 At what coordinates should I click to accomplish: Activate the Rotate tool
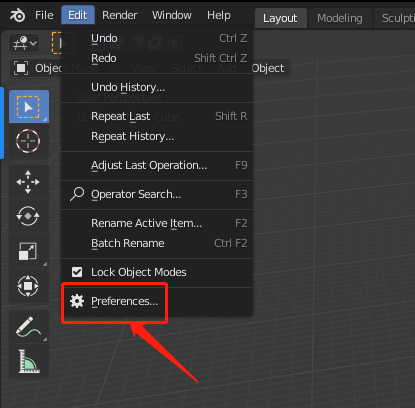[x=28, y=216]
